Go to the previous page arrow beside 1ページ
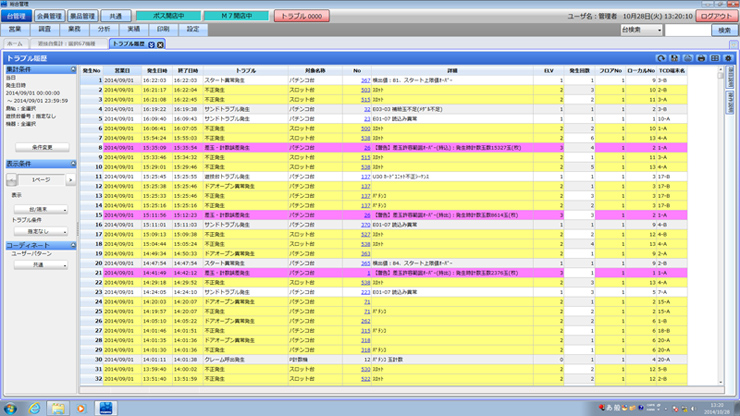The height and width of the screenshot is (416, 740). click(x=11, y=180)
